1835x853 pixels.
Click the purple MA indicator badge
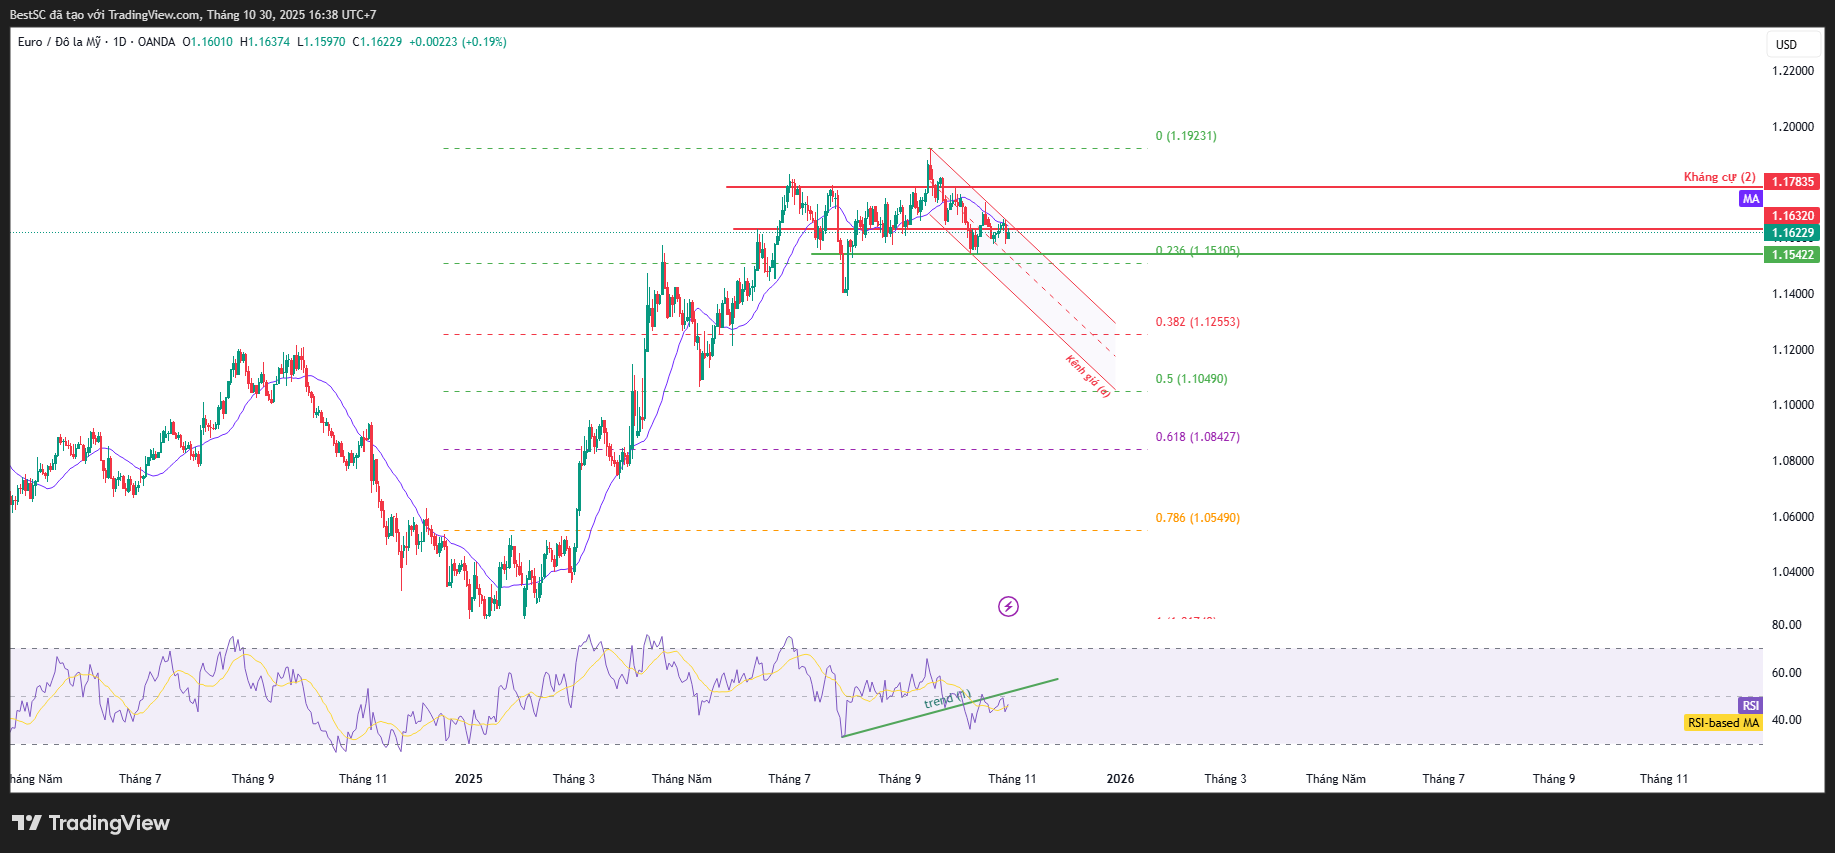coord(1750,199)
